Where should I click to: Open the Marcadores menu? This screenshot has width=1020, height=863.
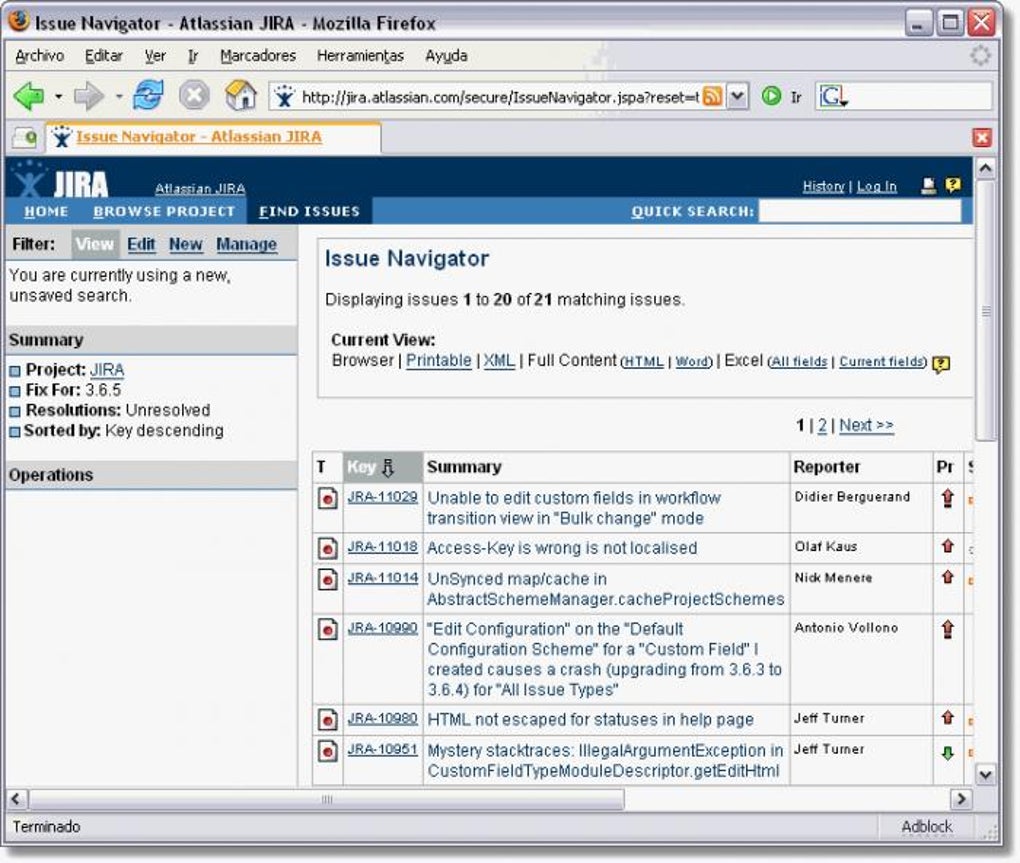[x=258, y=56]
